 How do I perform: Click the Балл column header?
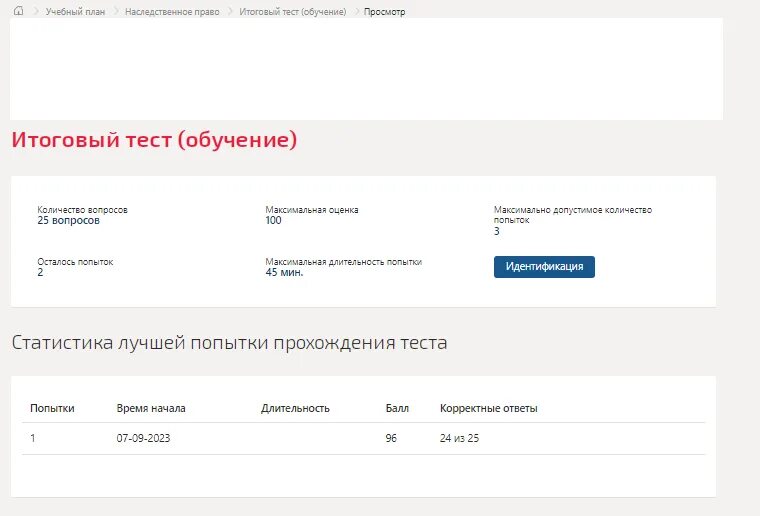pos(397,408)
